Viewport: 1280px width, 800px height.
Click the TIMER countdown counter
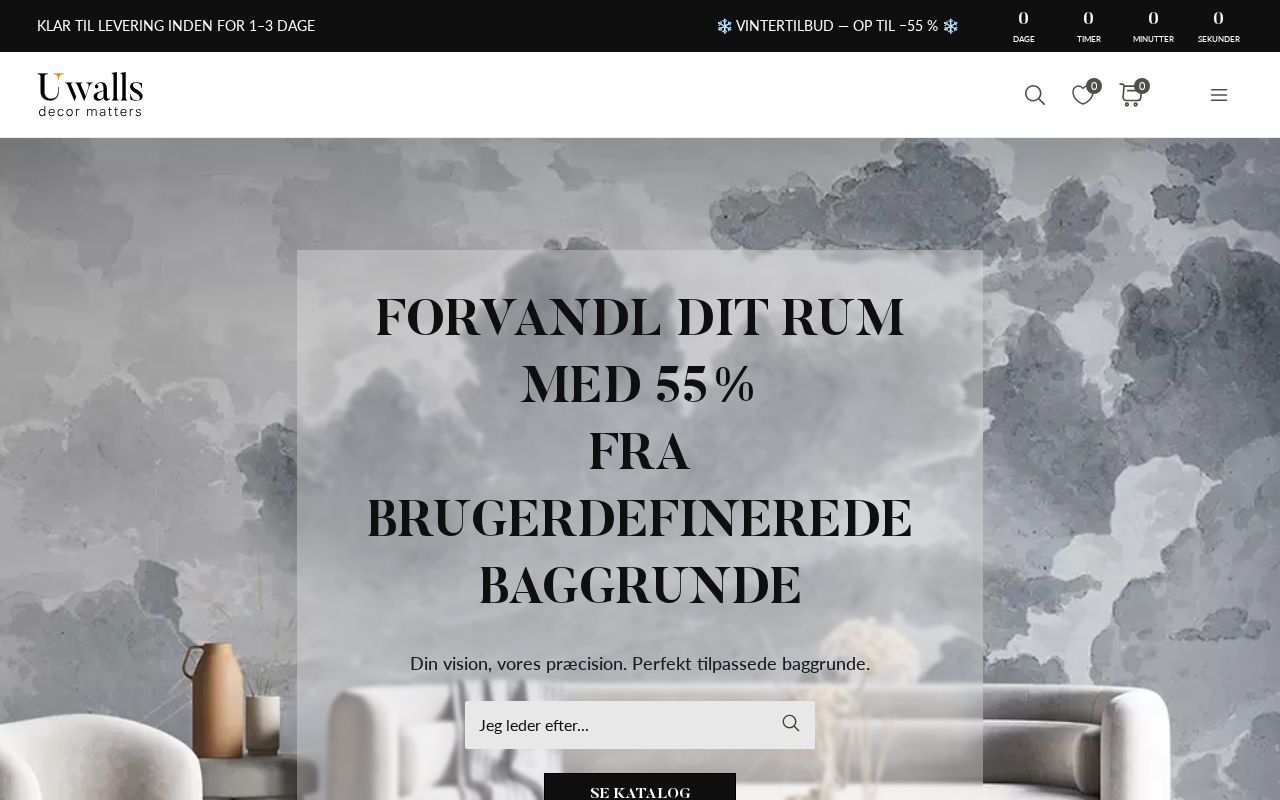(1088, 26)
